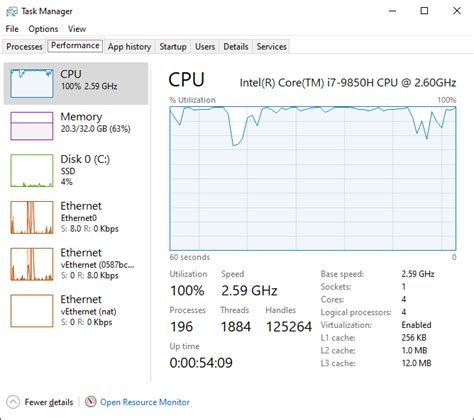Show the Details tab
Viewport: 474px width, 420px height.
[236, 47]
